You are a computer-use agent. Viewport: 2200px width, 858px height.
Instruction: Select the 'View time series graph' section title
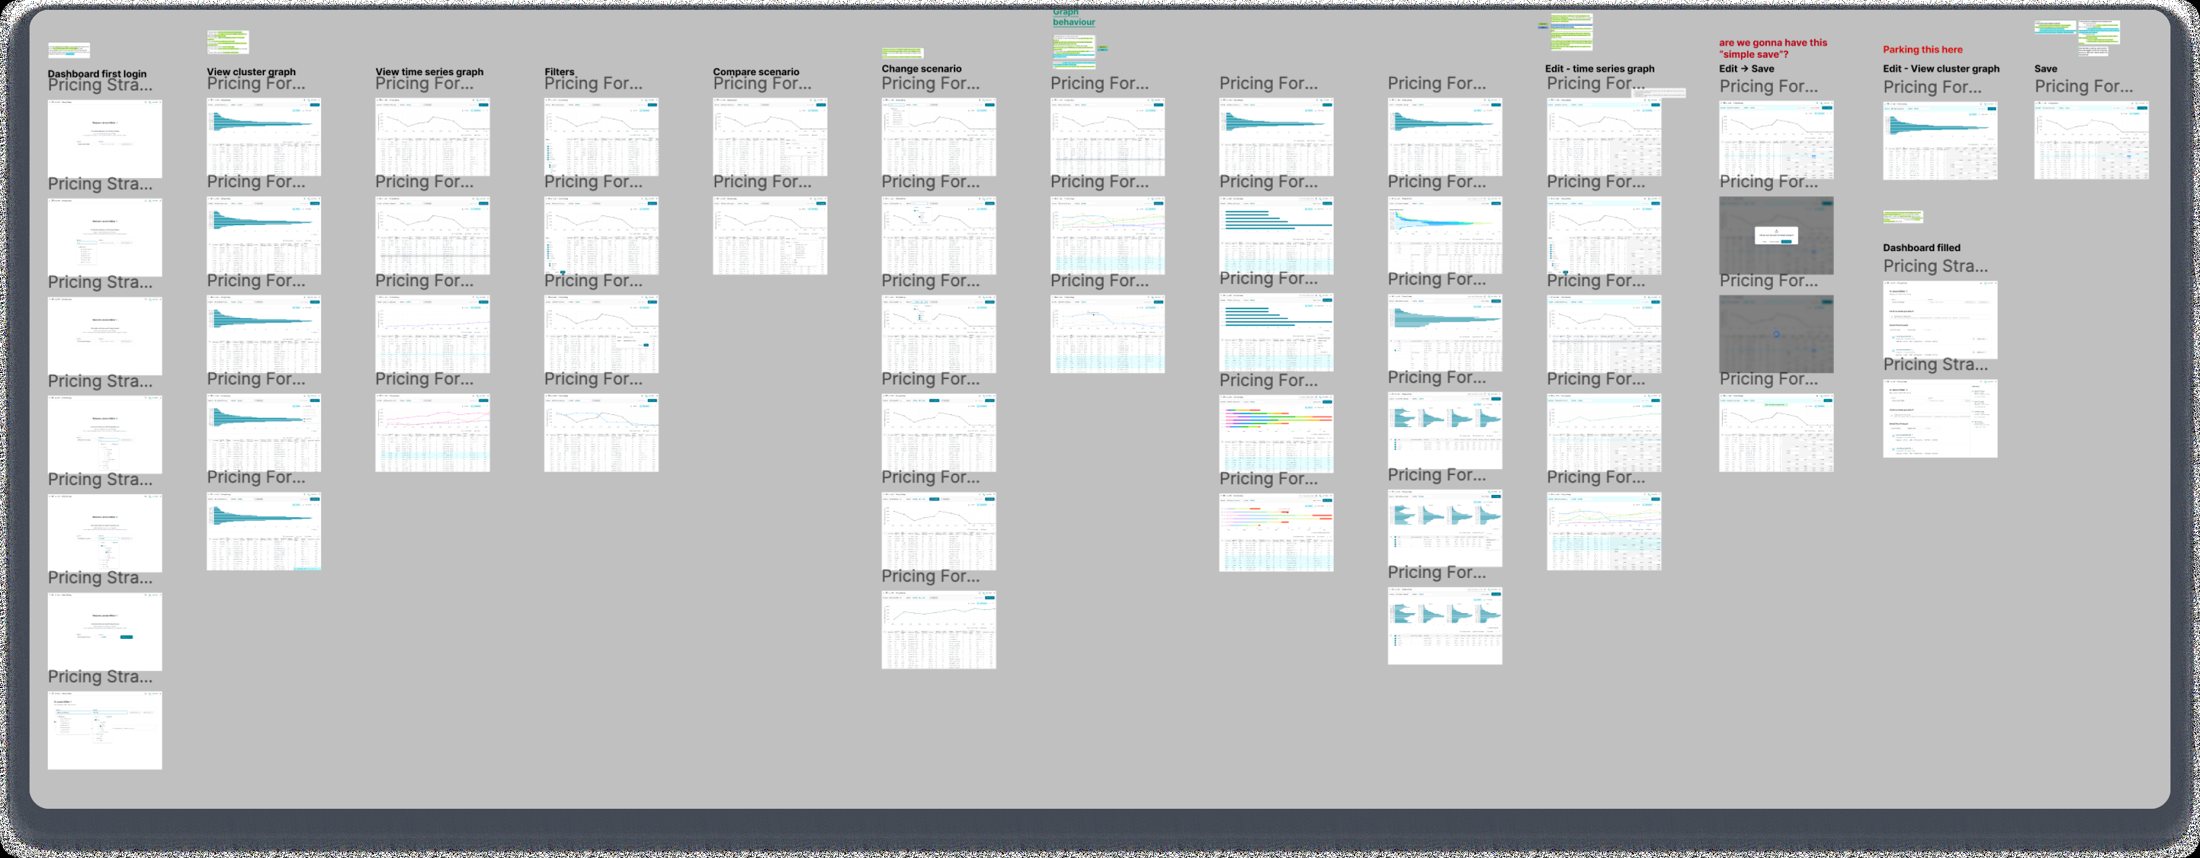pyautogui.click(x=429, y=72)
